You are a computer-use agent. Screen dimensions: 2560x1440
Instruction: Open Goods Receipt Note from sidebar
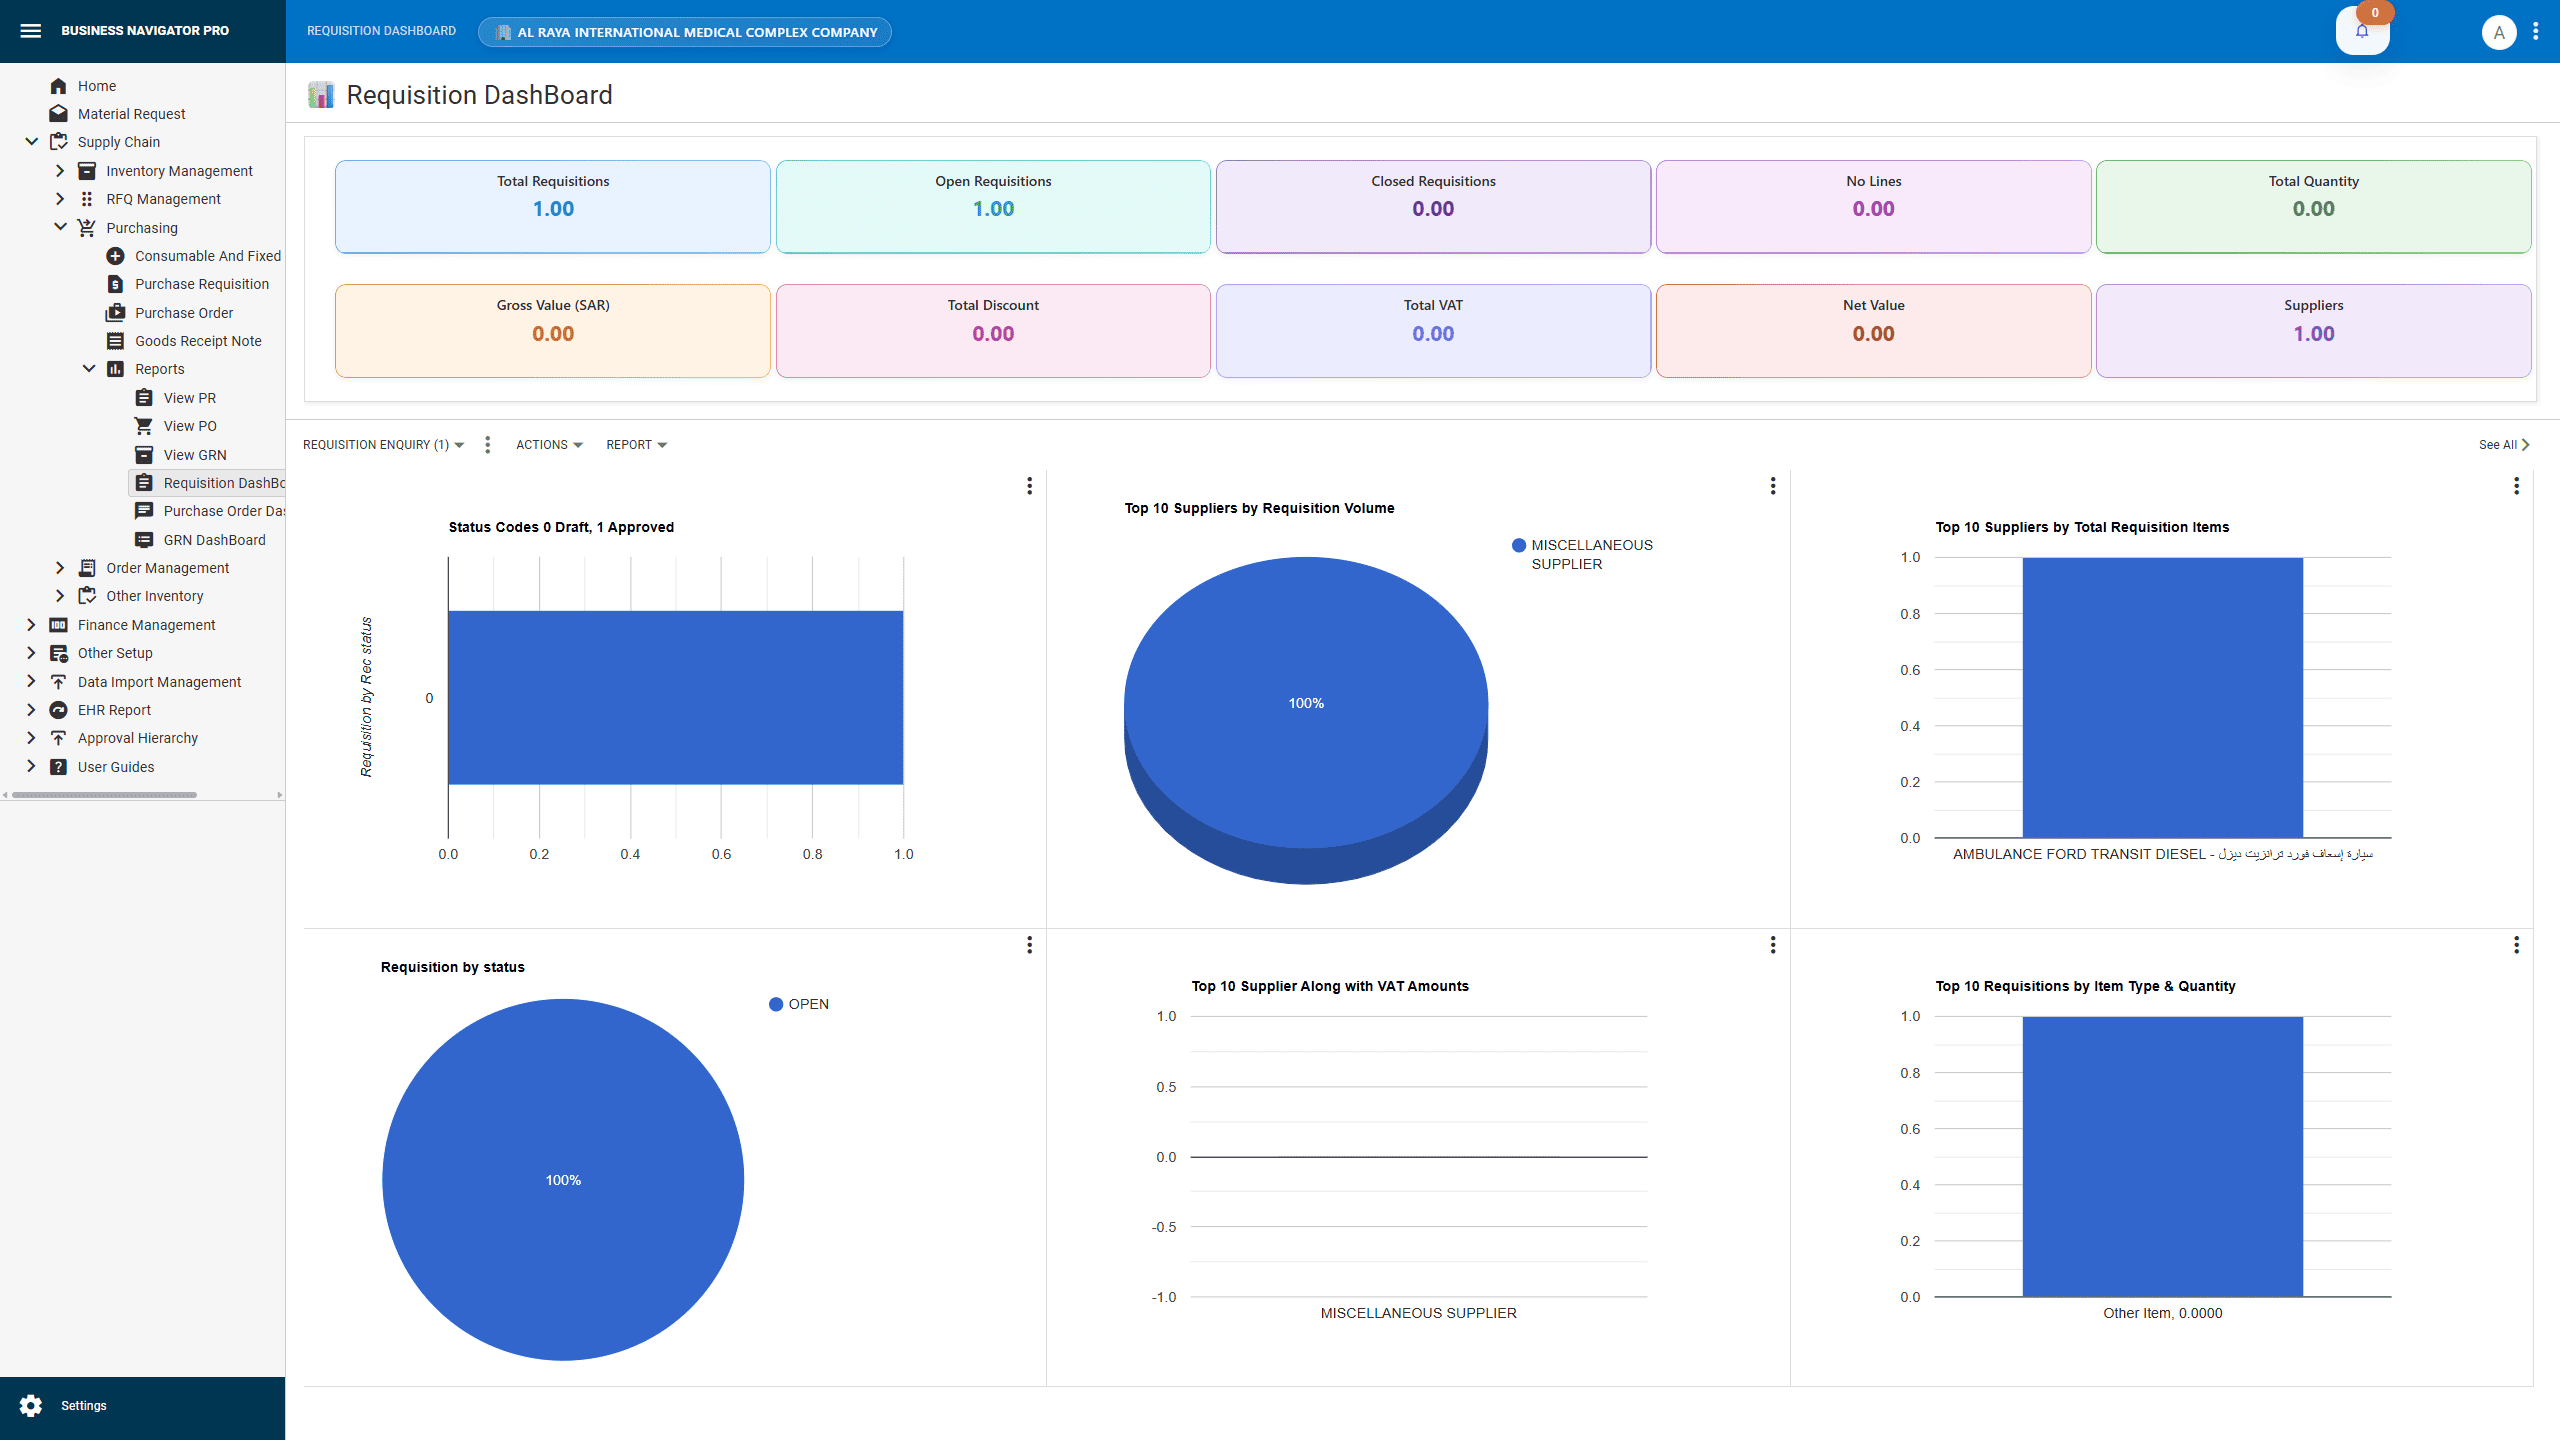[x=115, y=340]
